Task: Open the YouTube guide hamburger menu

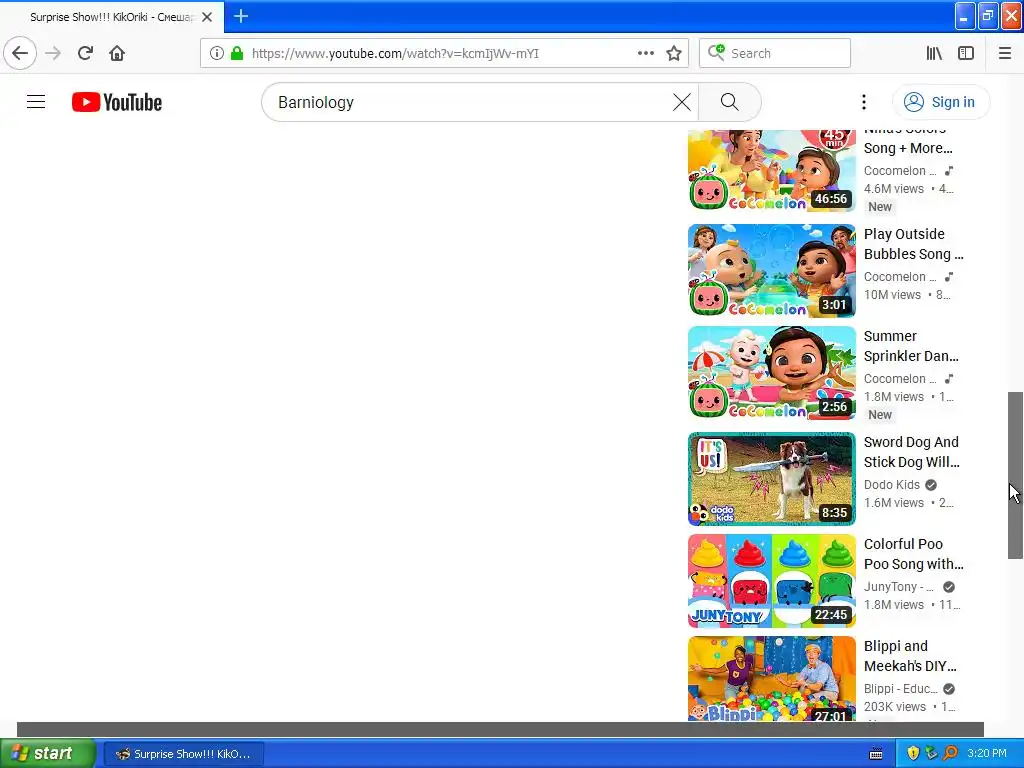Action: pyautogui.click(x=36, y=102)
